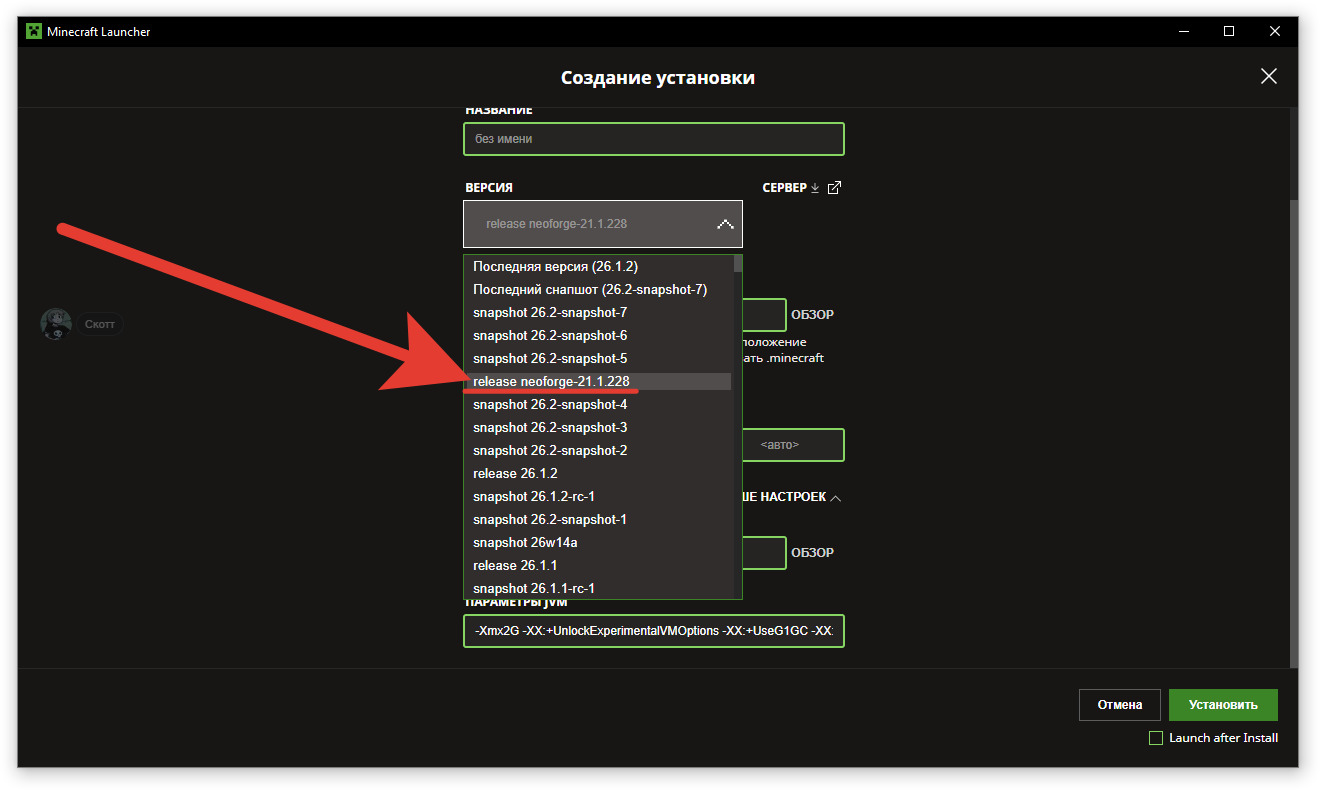Select "release 26.1.2" option
The width and height of the screenshot is (1320, 790).
pos(598,474)
